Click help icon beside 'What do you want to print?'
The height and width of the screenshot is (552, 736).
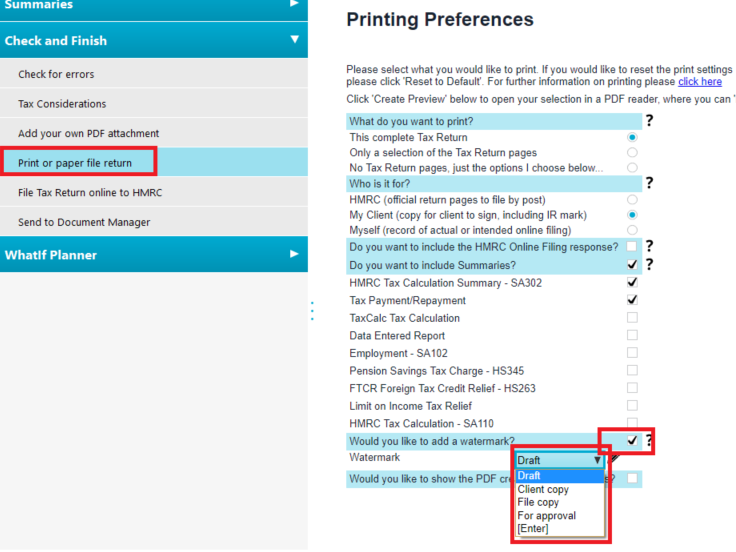649,121
